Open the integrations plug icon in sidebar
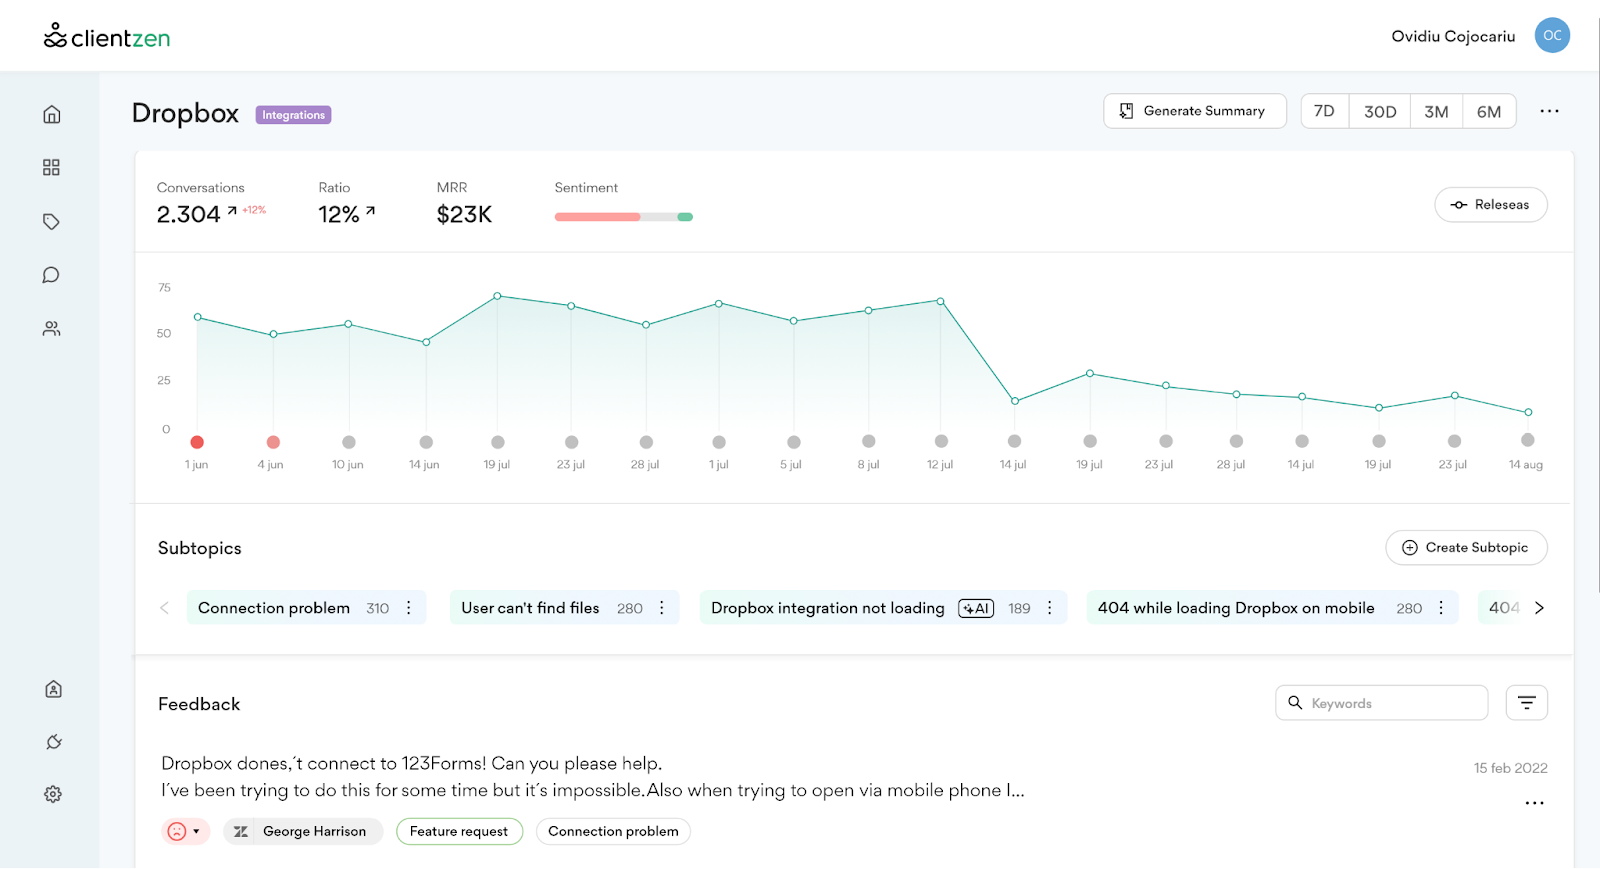This screenshot has height=869, width=1600. tap(54, 742)
